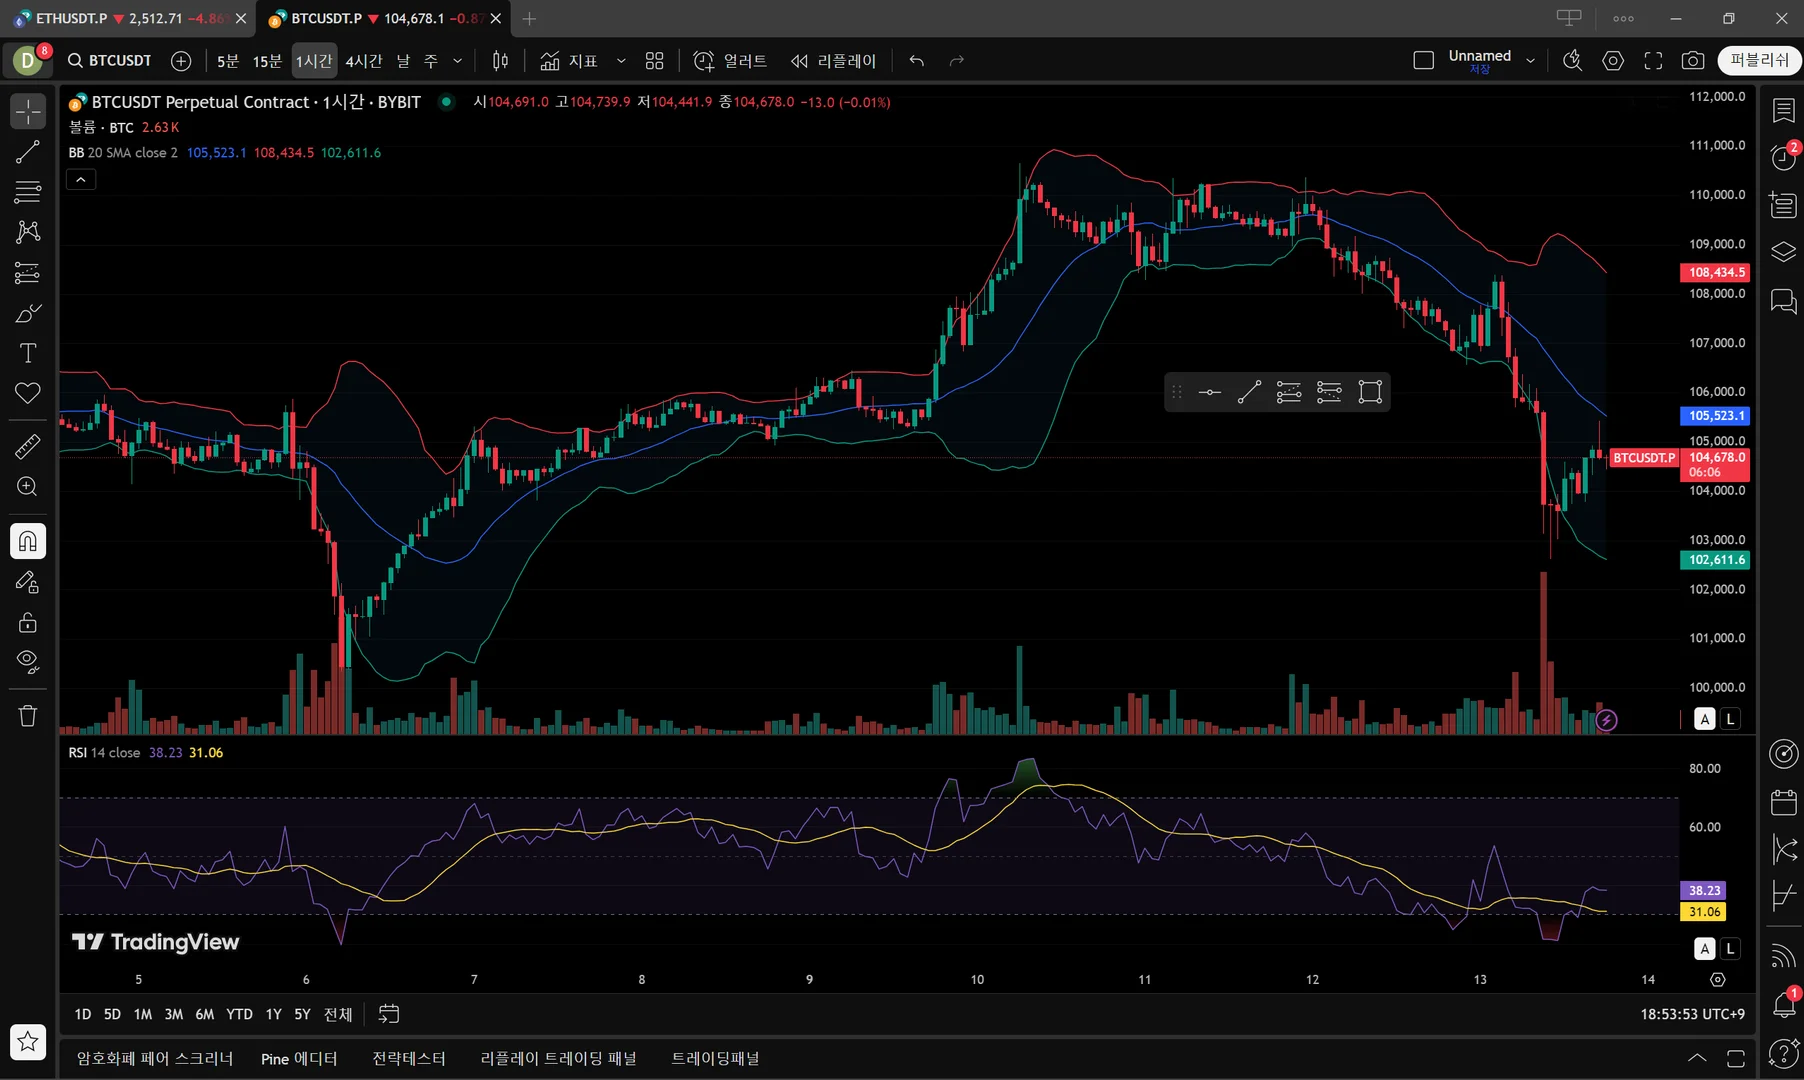Select the brush drawing tool
The image size is (1804, 1080).
coord(28,313)
